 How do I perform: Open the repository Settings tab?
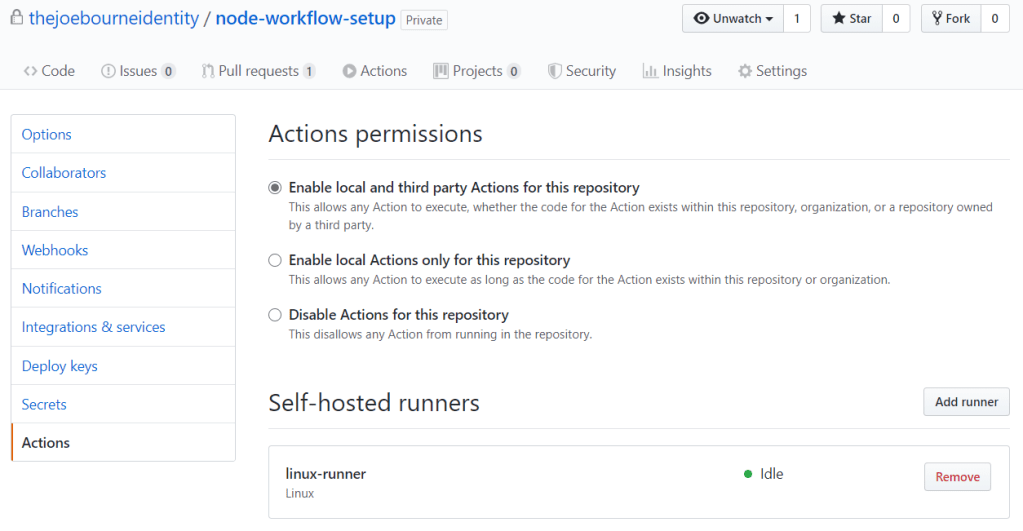tap(772, 71)
